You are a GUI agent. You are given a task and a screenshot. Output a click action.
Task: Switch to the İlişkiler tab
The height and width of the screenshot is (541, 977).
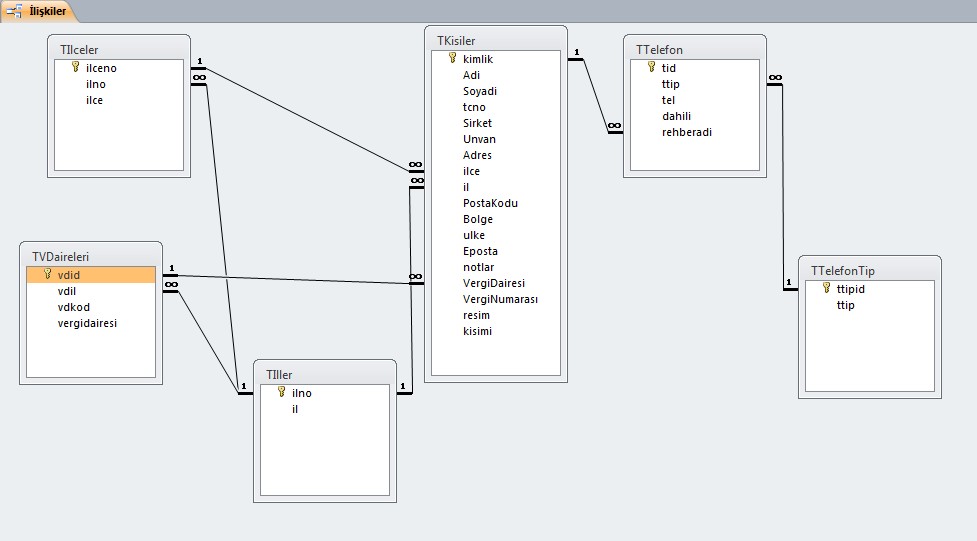click(x=38, y=11)
